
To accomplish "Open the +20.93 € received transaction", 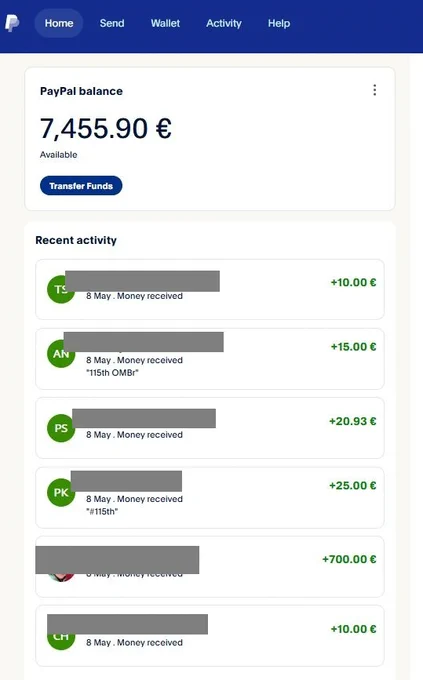I will (210, 428).
